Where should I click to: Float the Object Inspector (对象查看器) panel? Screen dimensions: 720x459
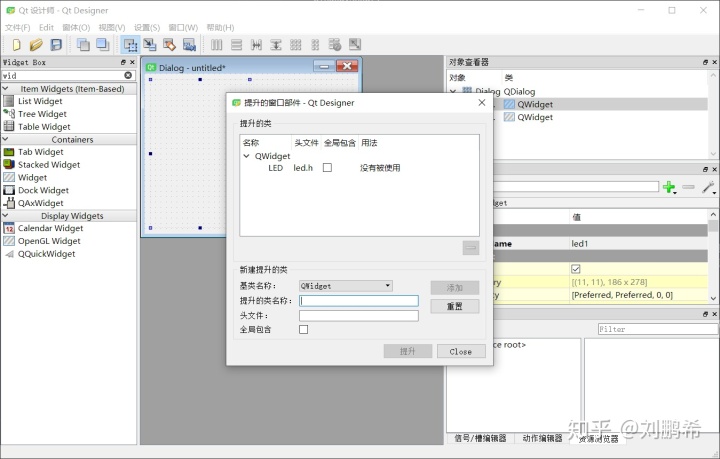click(x=705, y=62)
